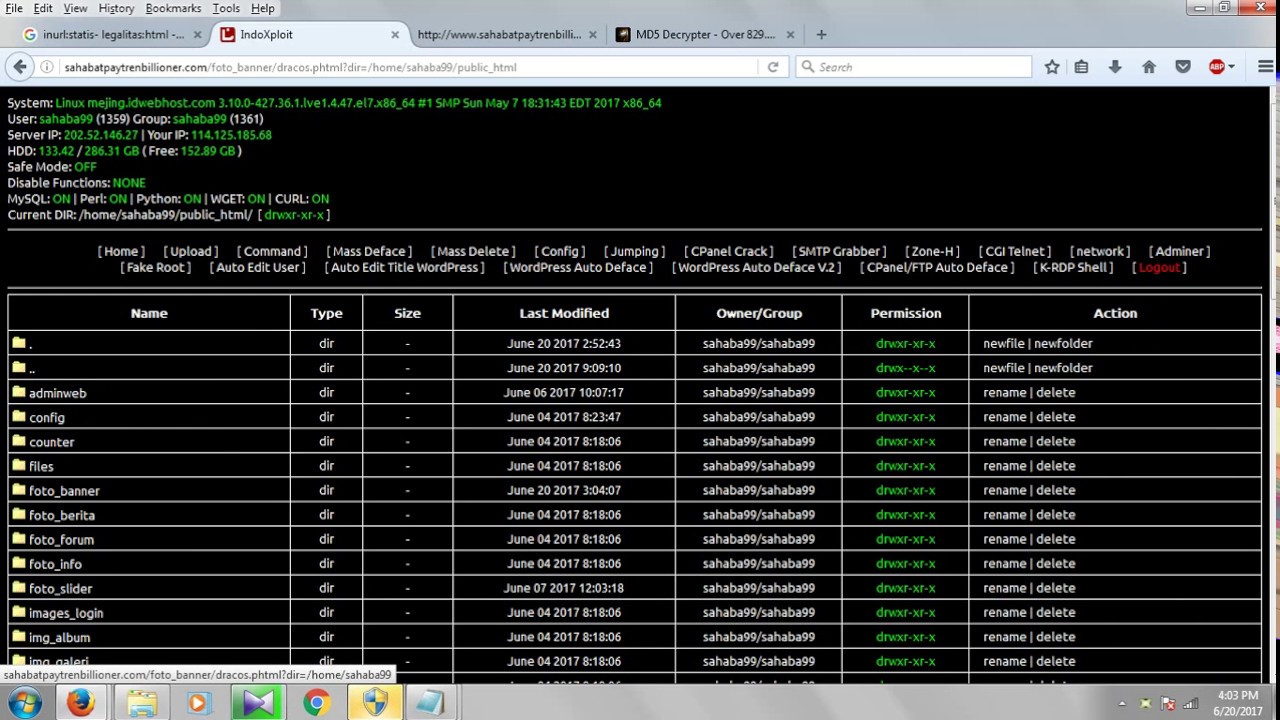
Task: Open the Tools menu
Action: click(226, 8)
